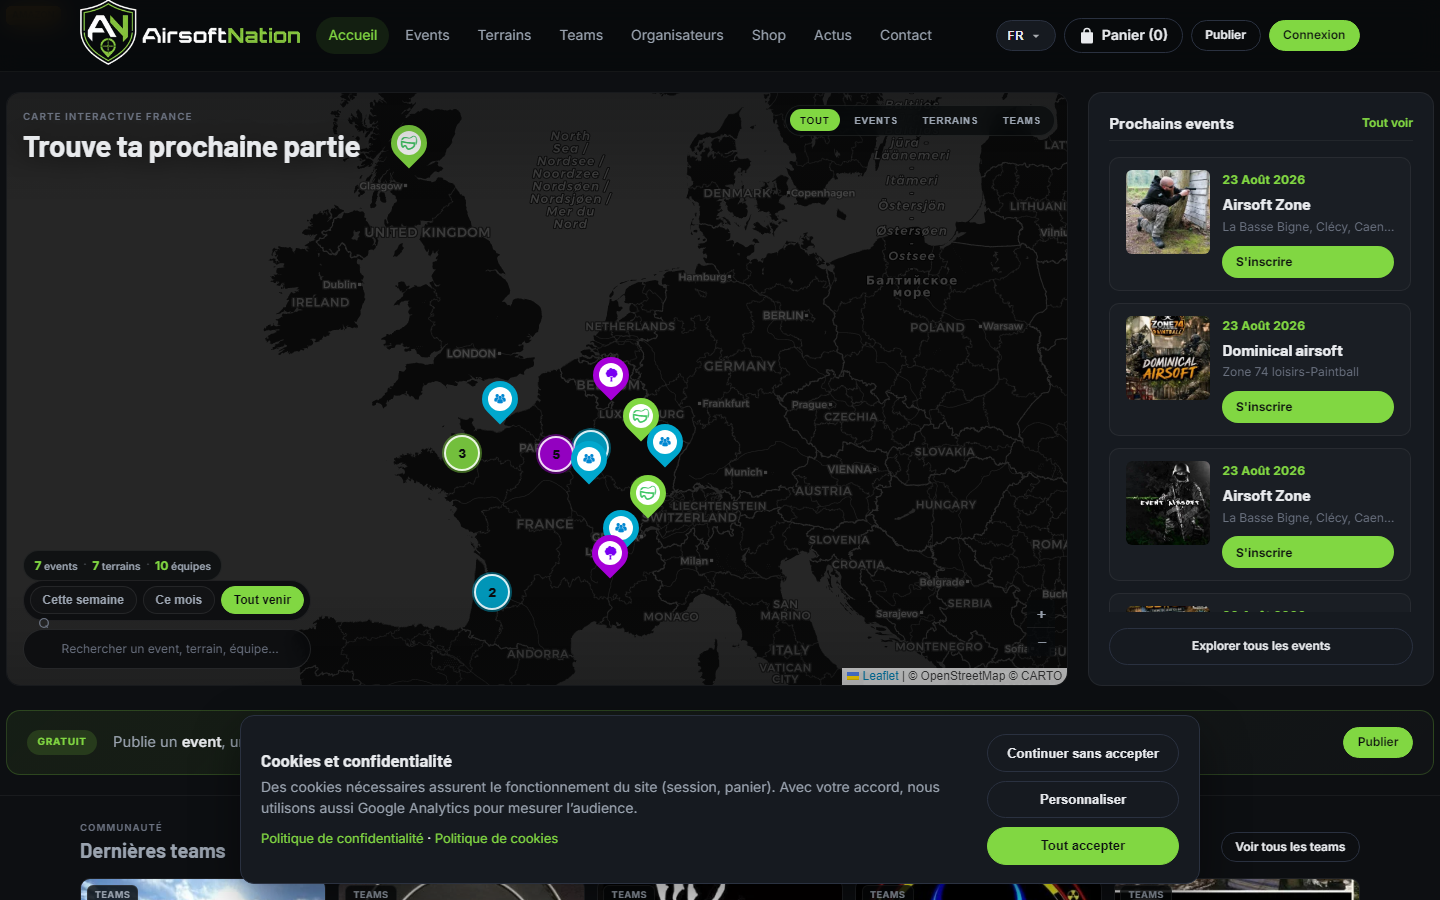Click the 10 équipes counter text
Screen dimensions: 1440x900
tap(183, 566)
